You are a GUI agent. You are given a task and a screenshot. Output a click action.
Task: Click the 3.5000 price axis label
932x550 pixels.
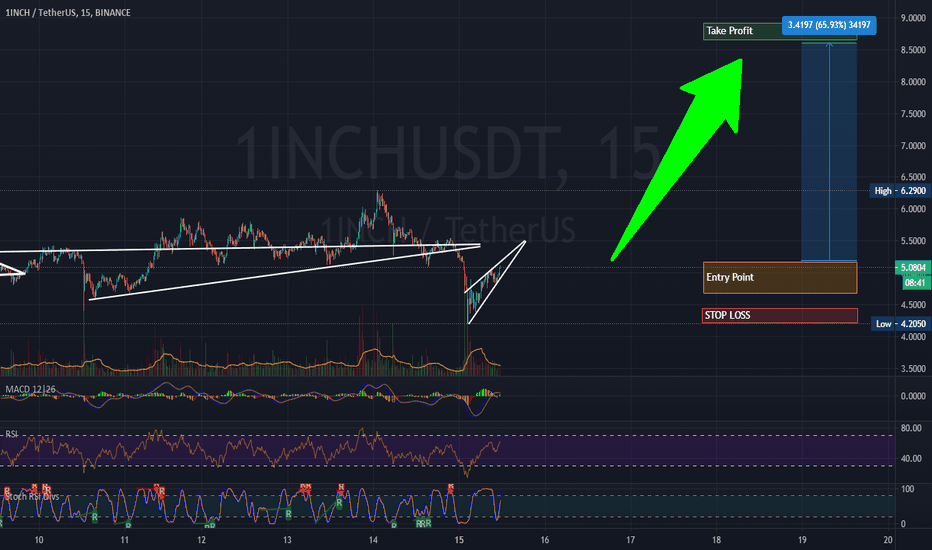[x=913, y=369]
